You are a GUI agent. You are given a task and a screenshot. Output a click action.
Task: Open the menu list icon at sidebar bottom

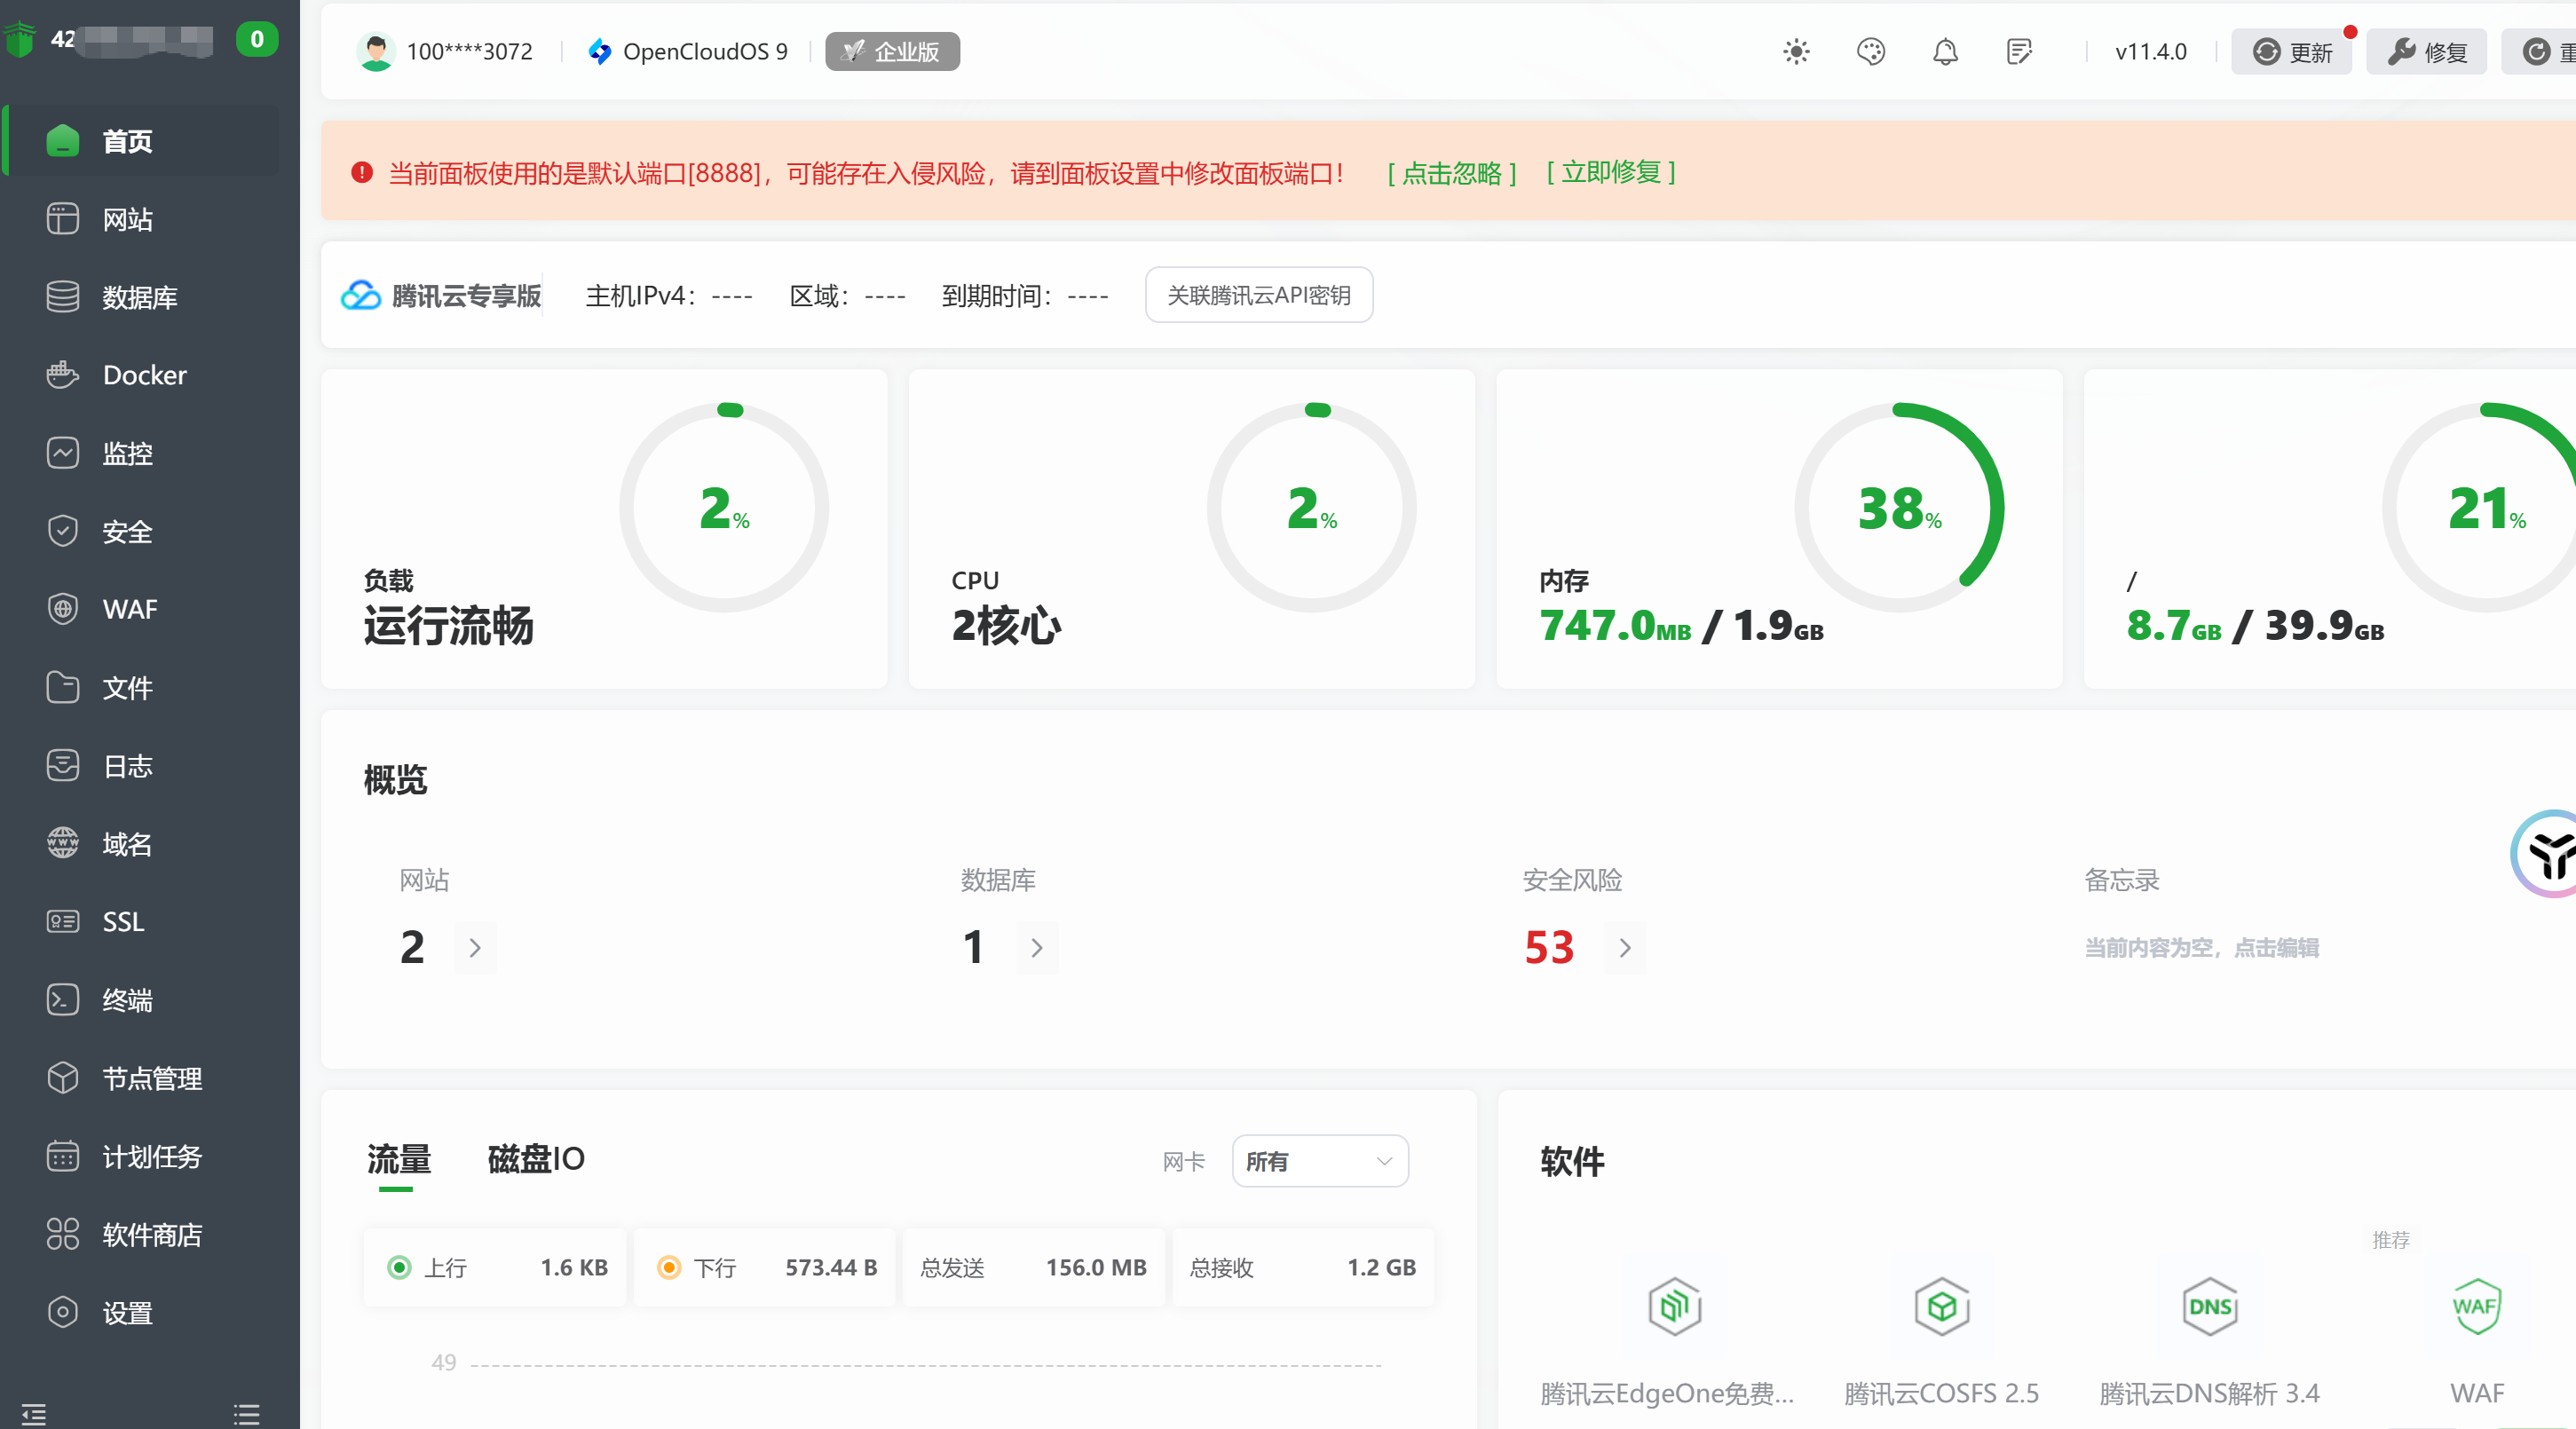pos(246,1413)
